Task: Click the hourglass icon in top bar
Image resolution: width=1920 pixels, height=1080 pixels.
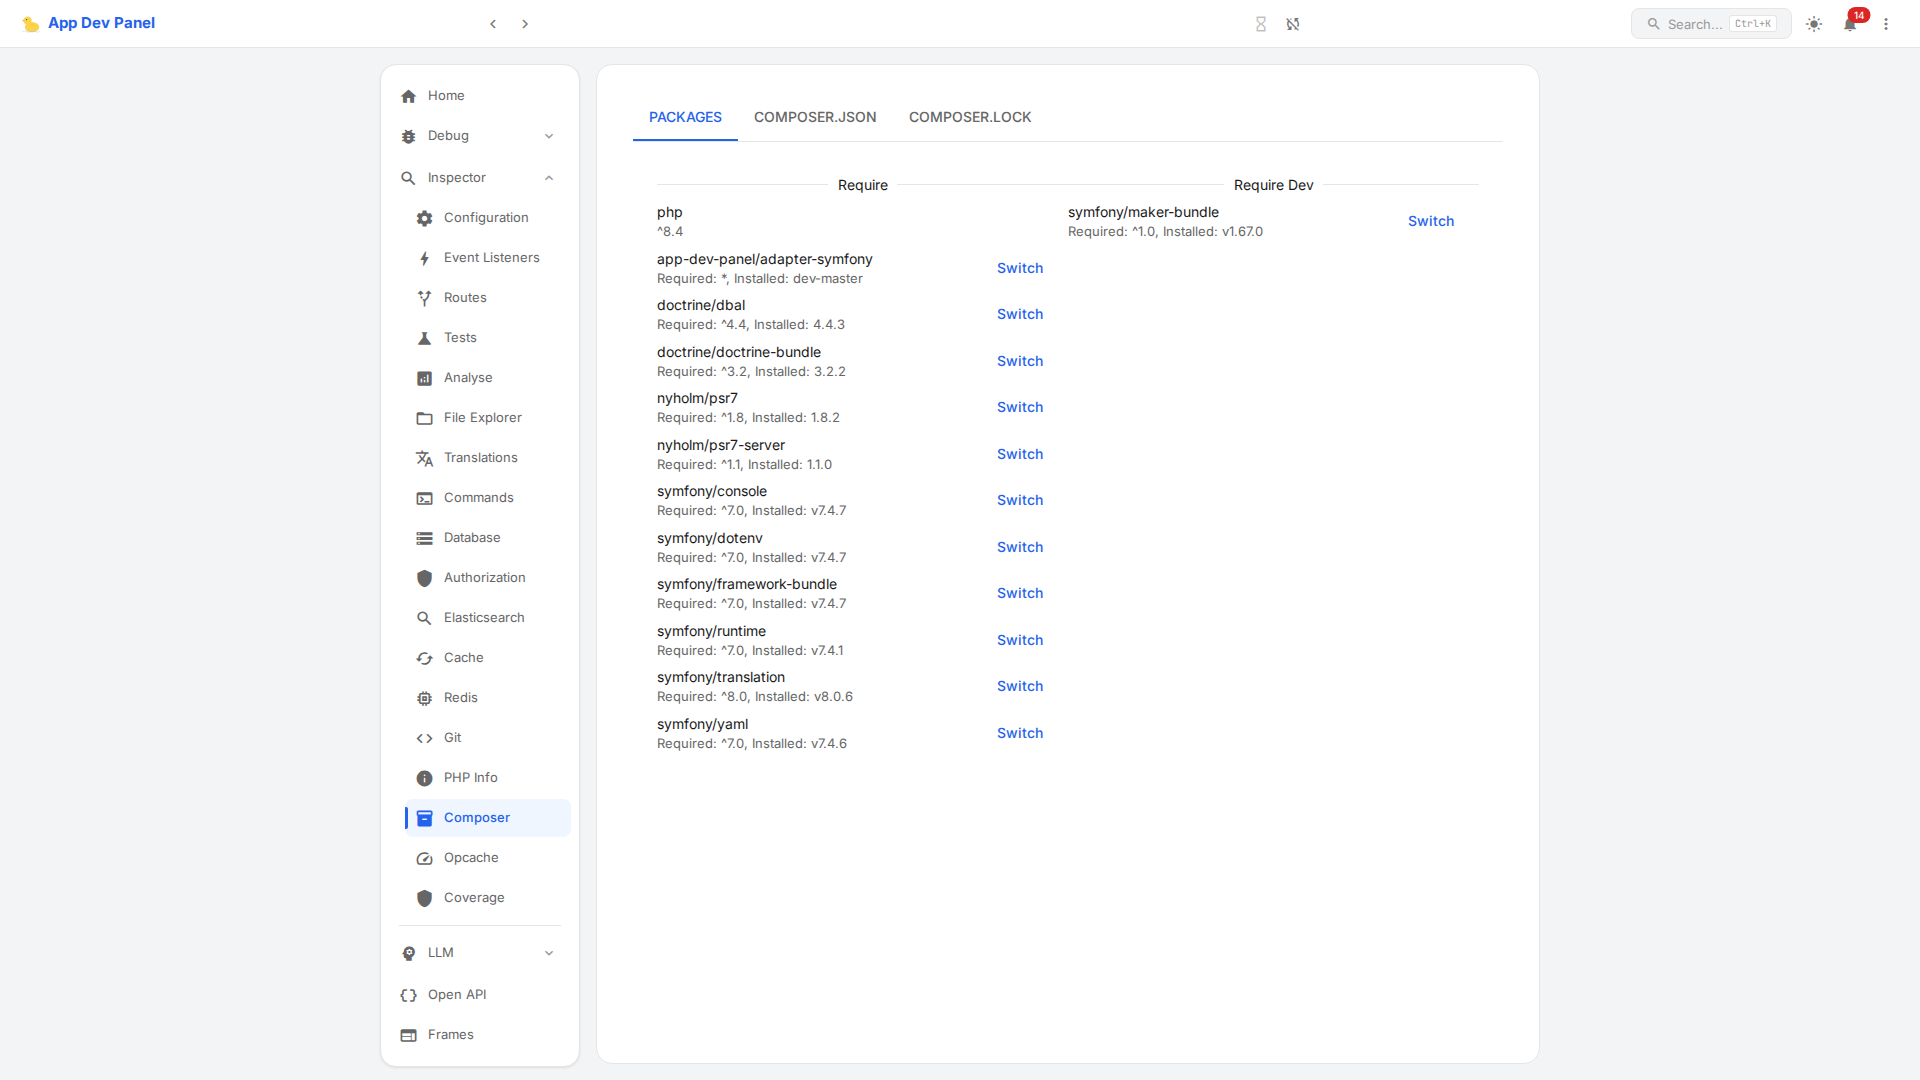Action: point(1261,23)
